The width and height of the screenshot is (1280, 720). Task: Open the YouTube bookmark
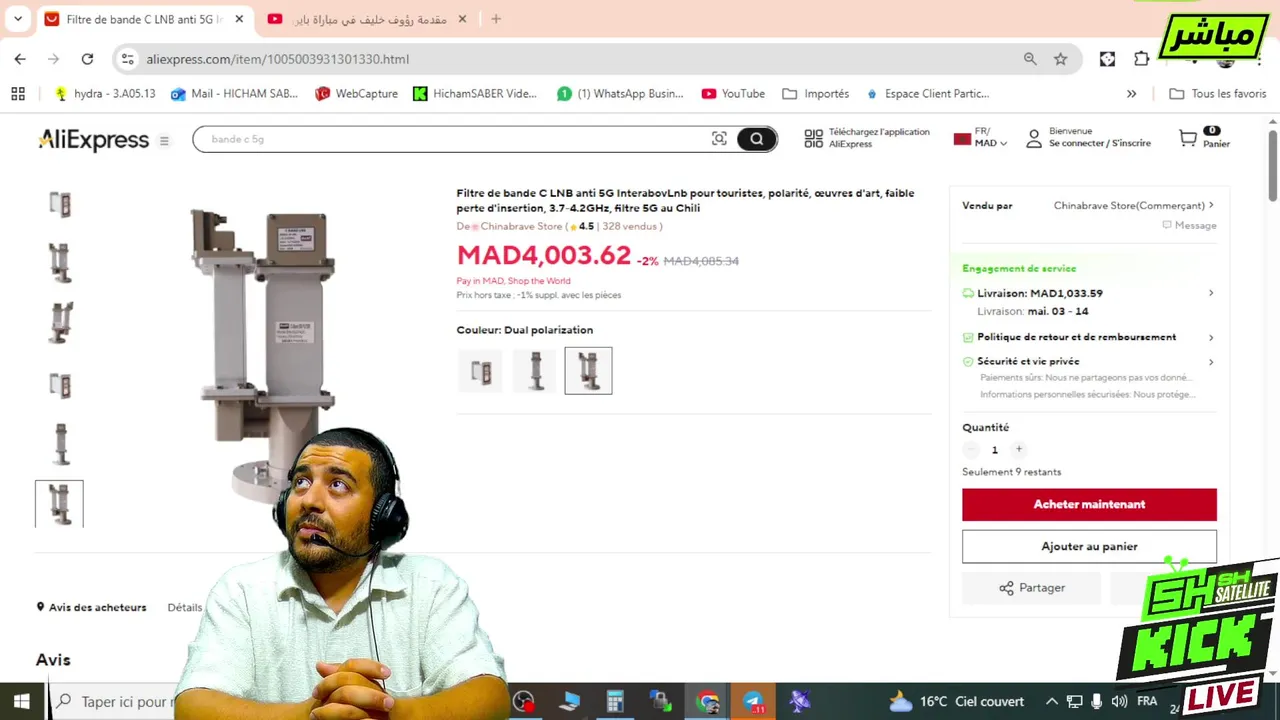coord(733,94)
